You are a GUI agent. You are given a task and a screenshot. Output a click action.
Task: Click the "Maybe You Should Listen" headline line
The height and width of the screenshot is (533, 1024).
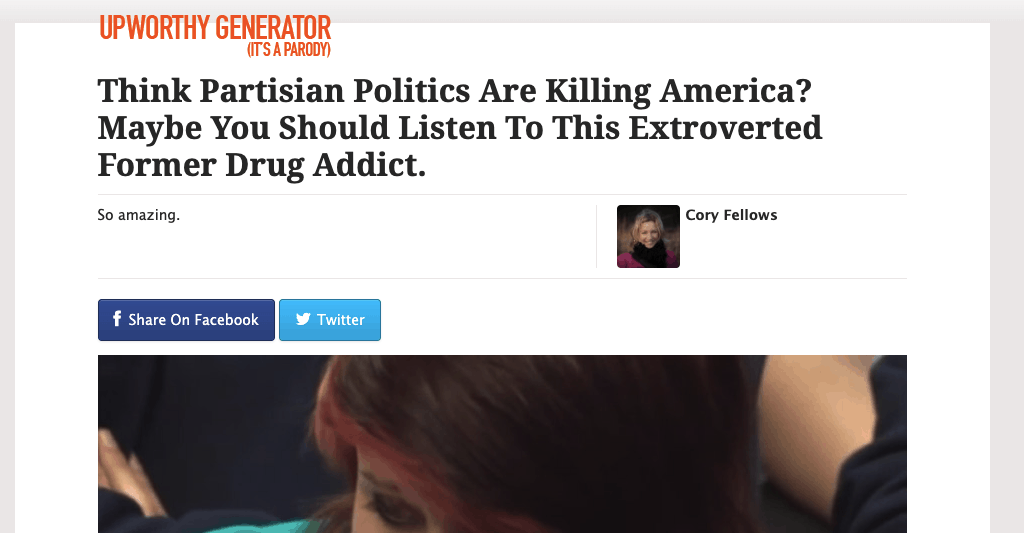(460, 128)
